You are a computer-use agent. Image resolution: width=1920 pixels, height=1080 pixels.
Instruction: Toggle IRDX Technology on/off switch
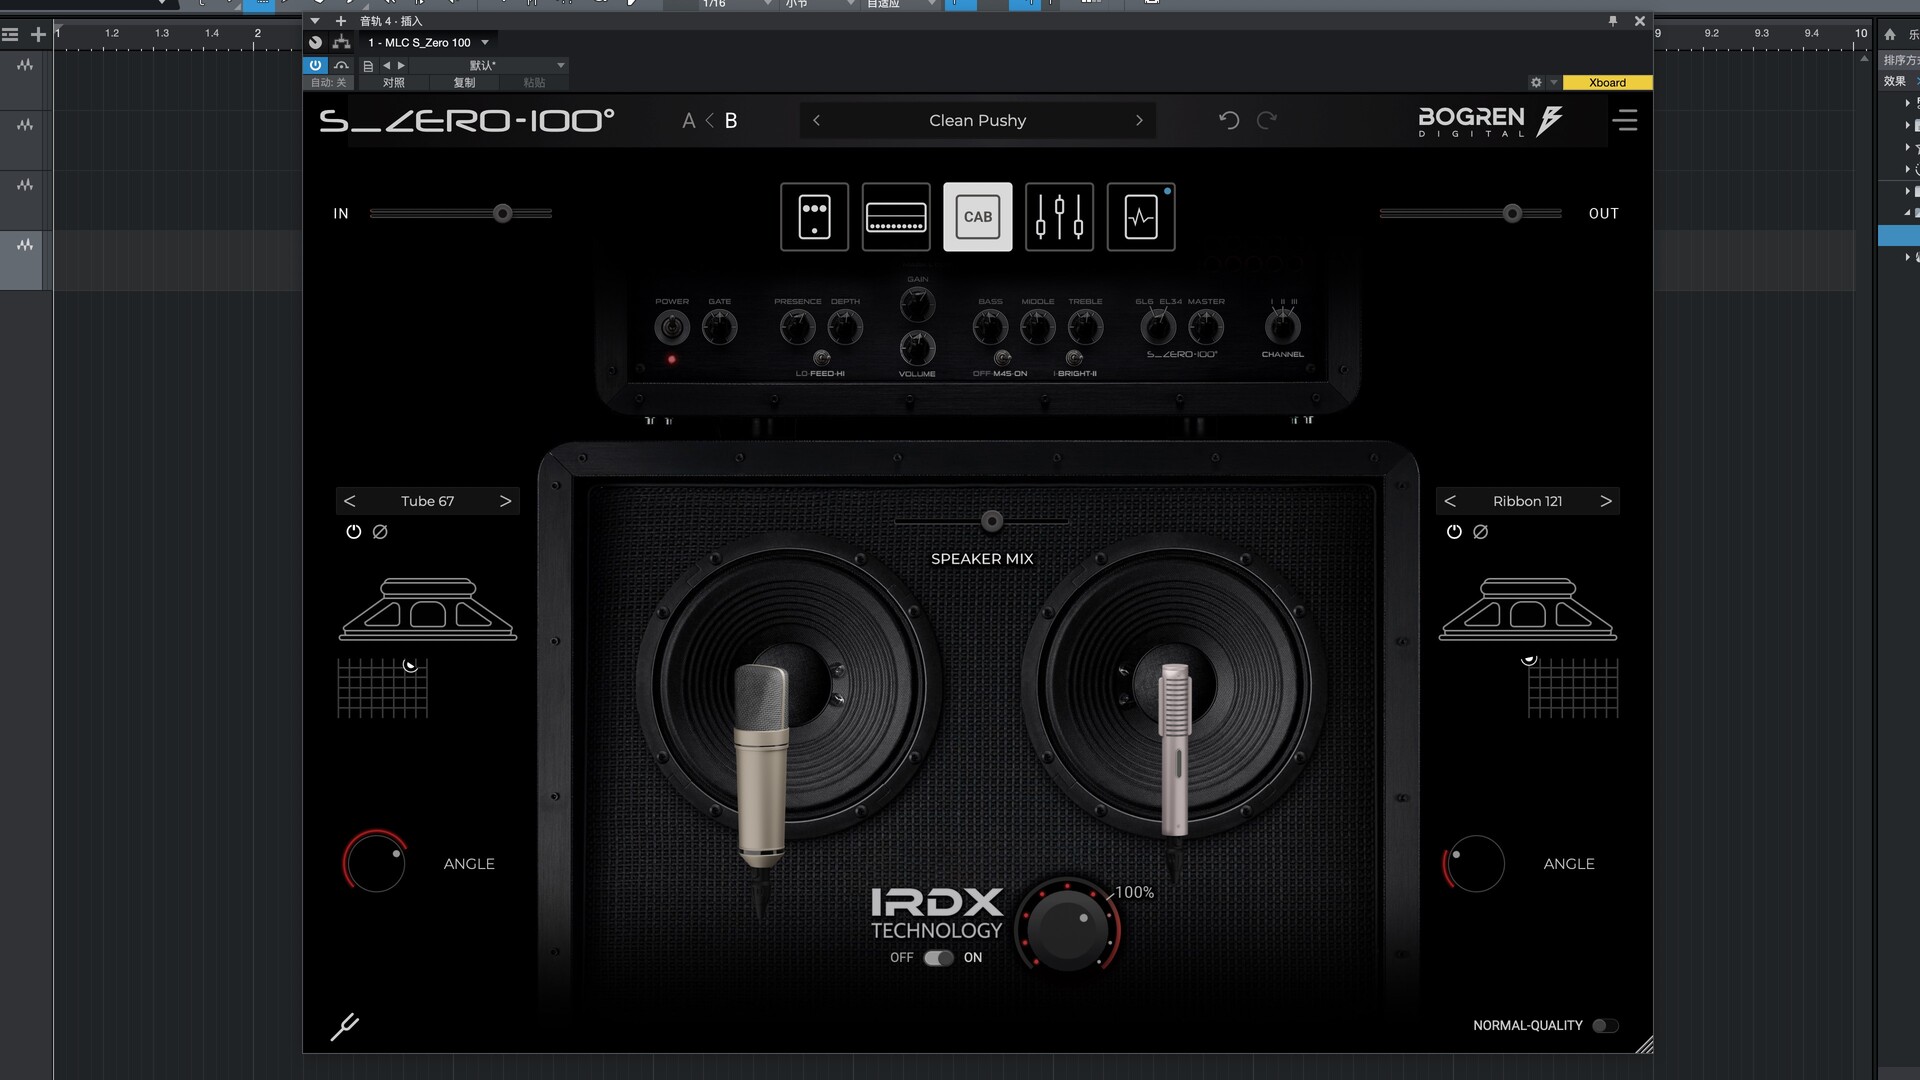pos(938,958)
